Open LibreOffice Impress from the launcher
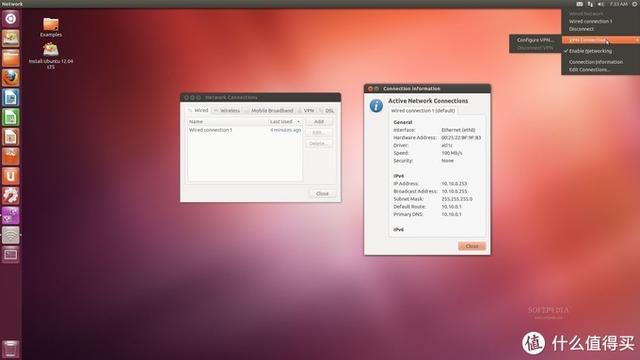 tap(11, 137)
